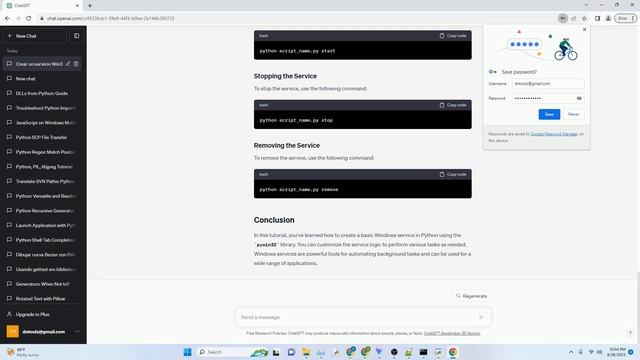Edit the Username field in password popup
640x360 pixels.
548,84
